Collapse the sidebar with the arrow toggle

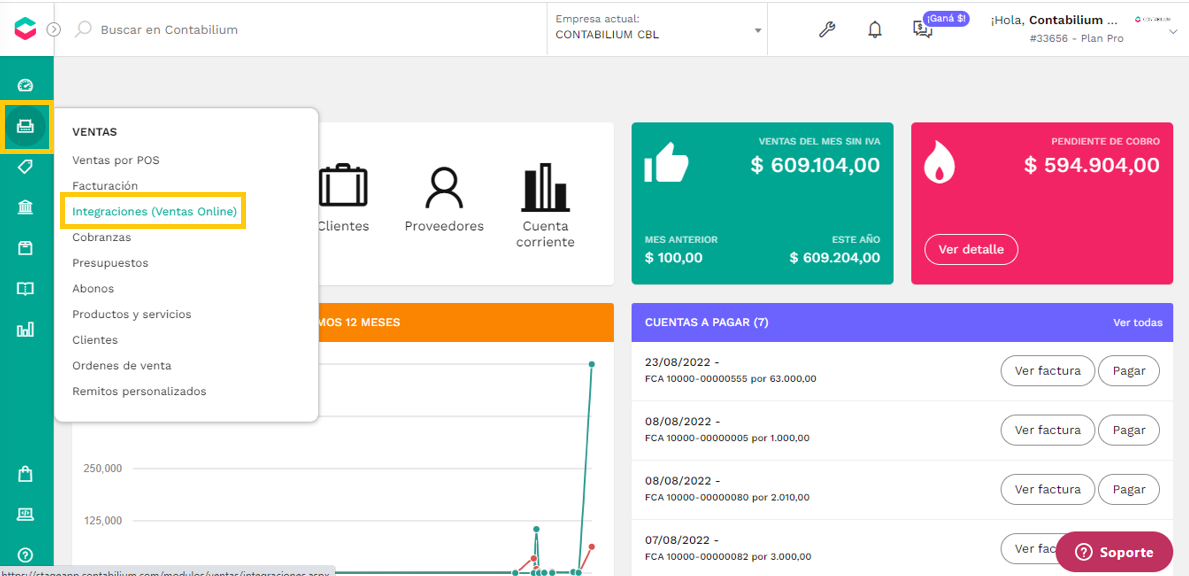[x=52, y=29]
